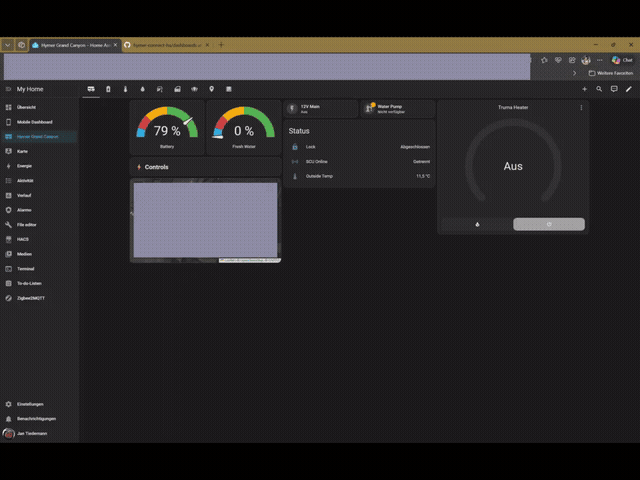
Task: Select Hymer Grand Canyon sidebar entry
Action: [x=40, y=137]
